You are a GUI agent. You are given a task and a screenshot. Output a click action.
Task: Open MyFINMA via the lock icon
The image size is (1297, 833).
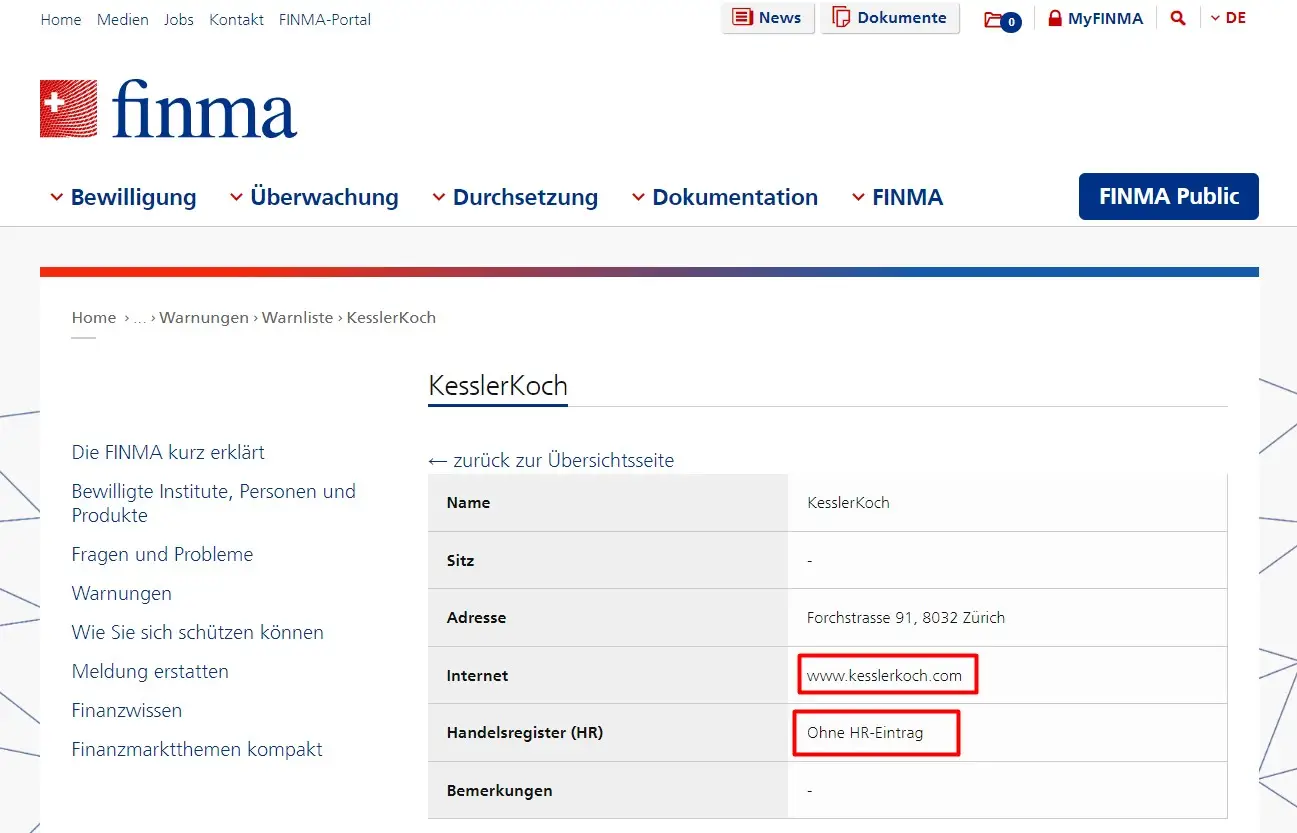pyautogui.click(x=1053, y=17)
